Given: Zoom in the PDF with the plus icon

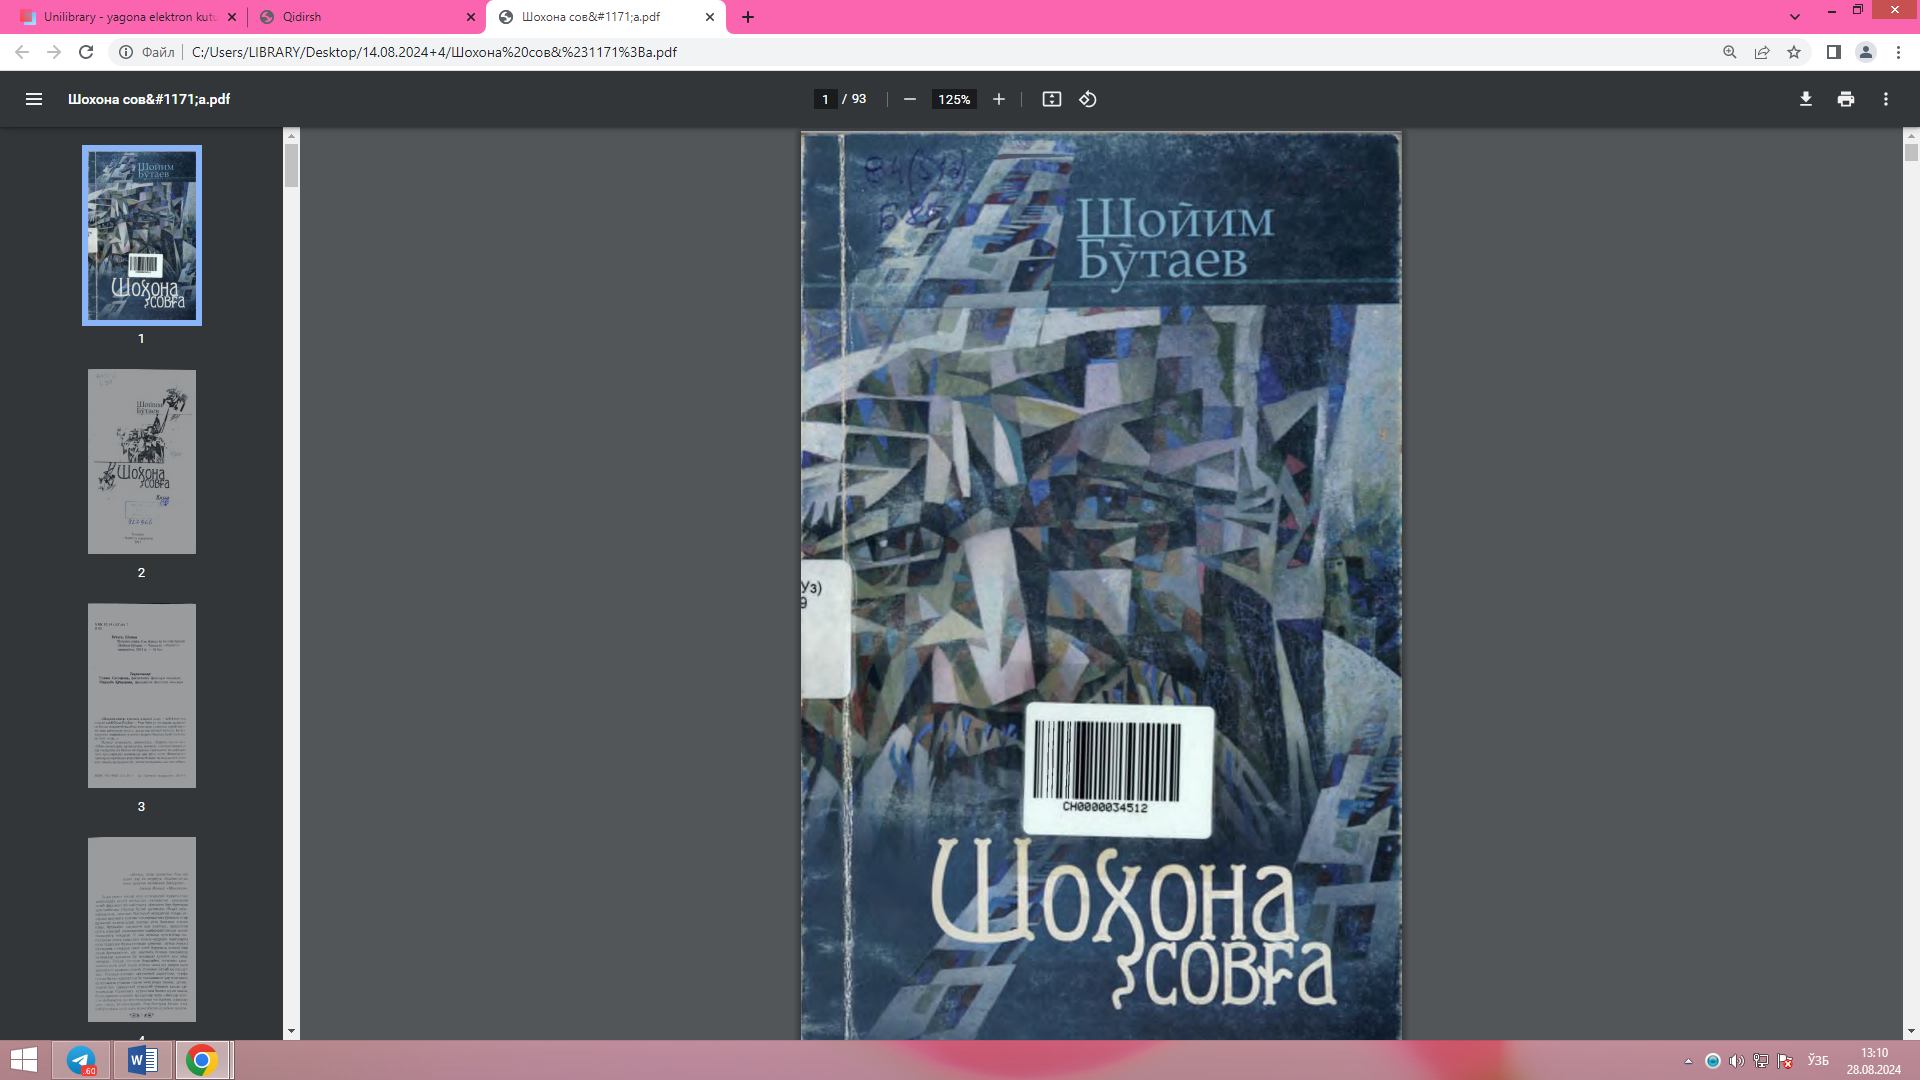Looking at the screenshot, I should pyautogui.click(x=999, y=99).
